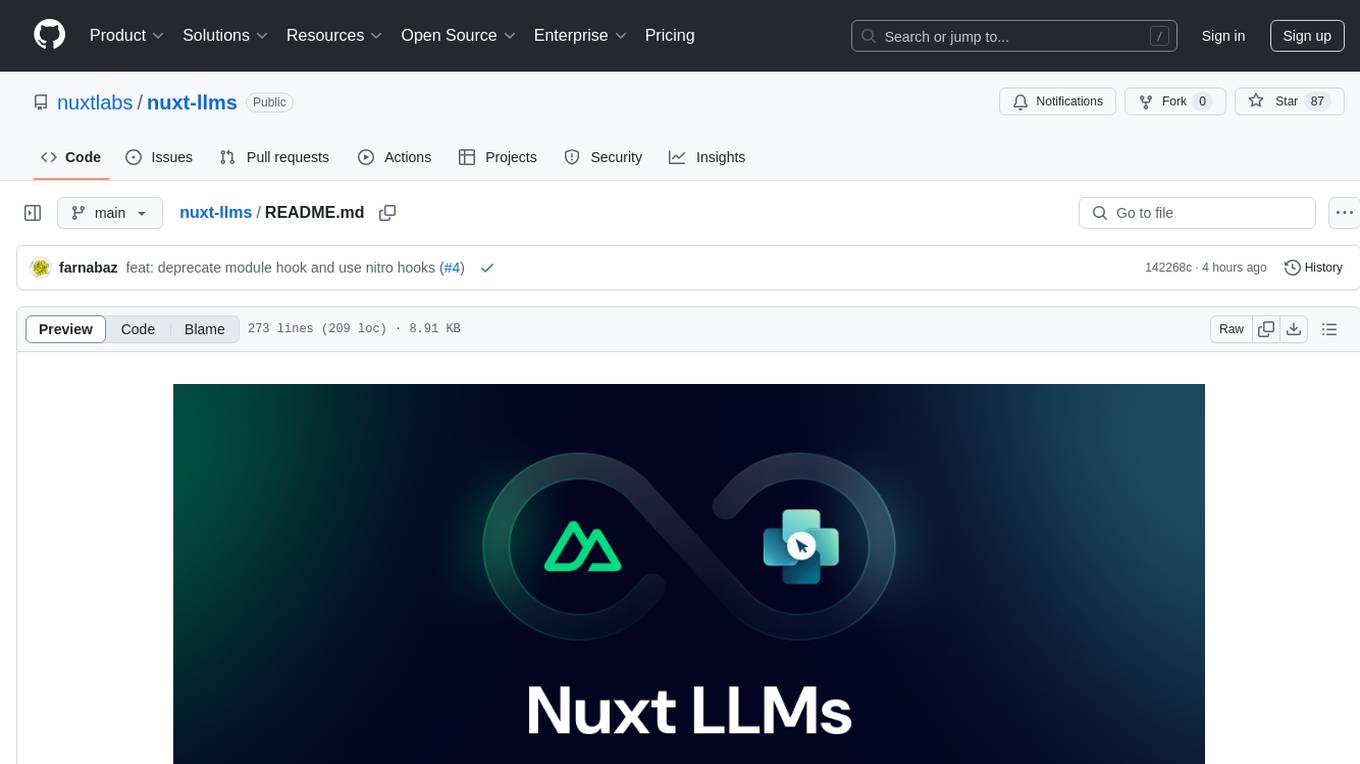Open the Pricing page
The height and width of the screenshot is (764, 1360).
pyautogui.click(x=670, y=35)
